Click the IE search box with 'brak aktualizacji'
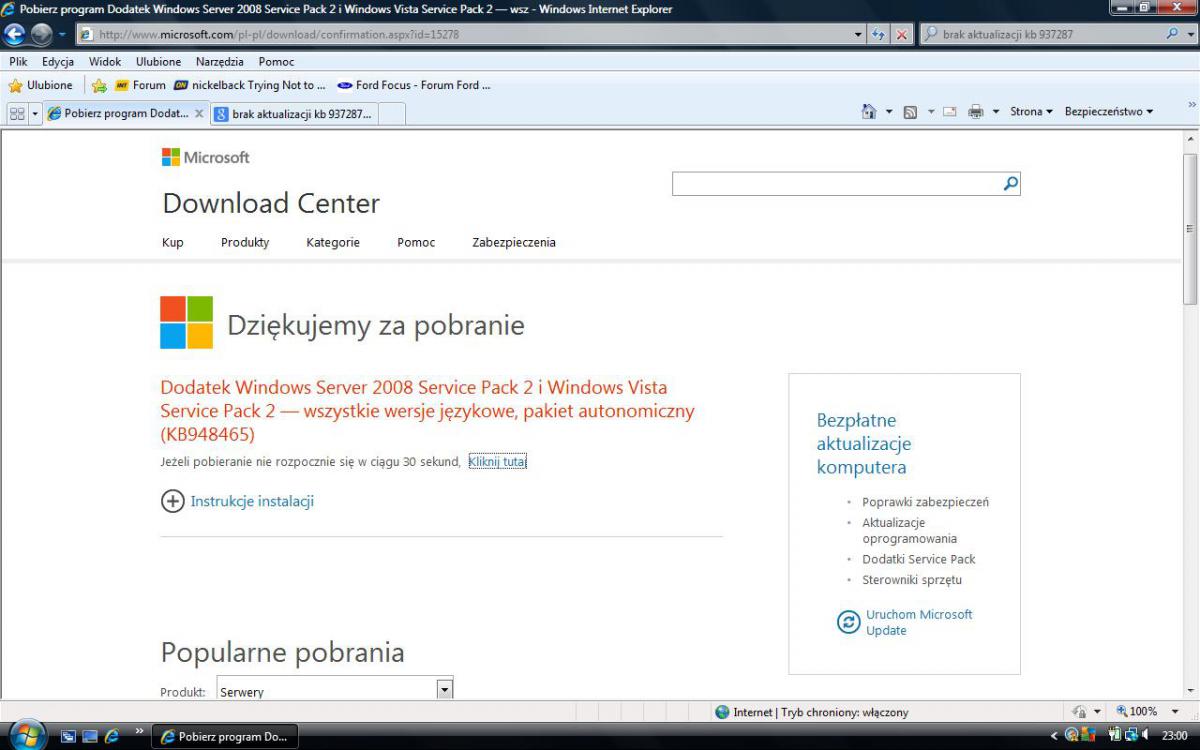 point(1040,34)
